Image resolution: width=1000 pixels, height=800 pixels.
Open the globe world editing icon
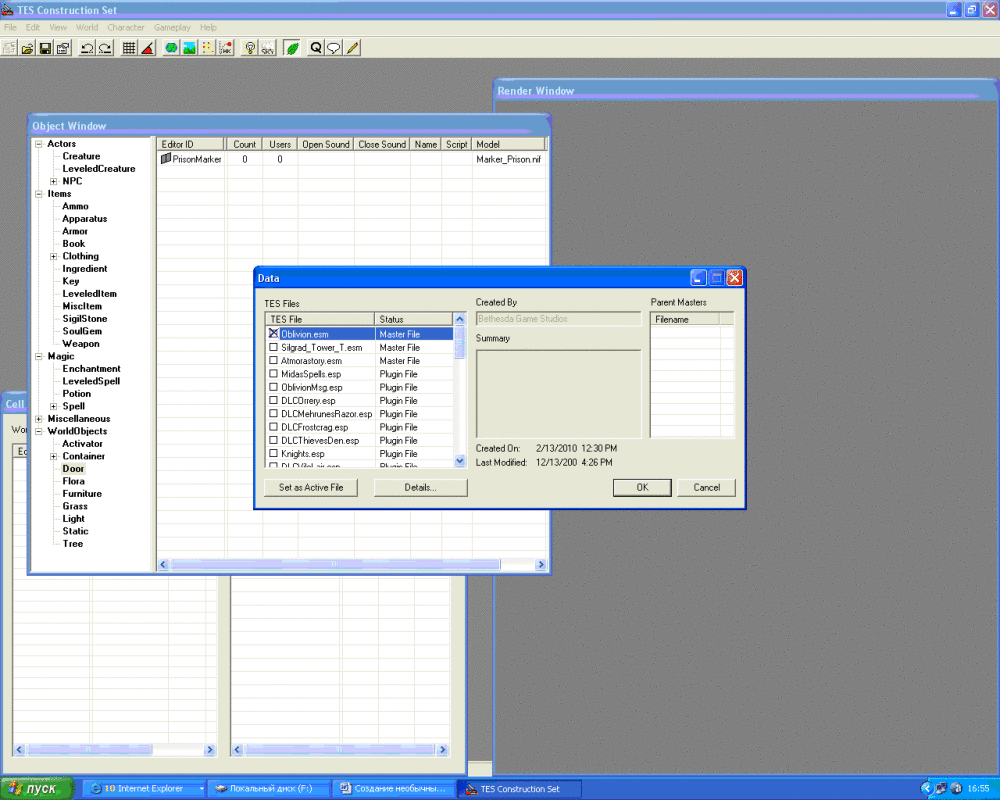pos(171,48)
